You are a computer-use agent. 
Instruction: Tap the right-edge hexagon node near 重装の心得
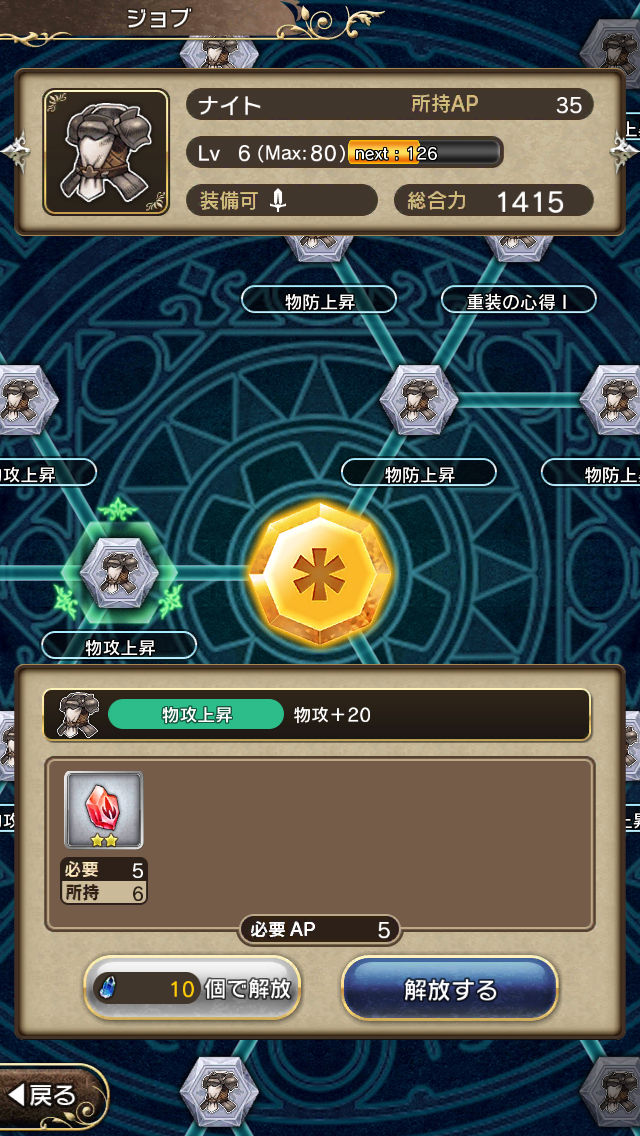pyautogui.click(x=612, y=400)
